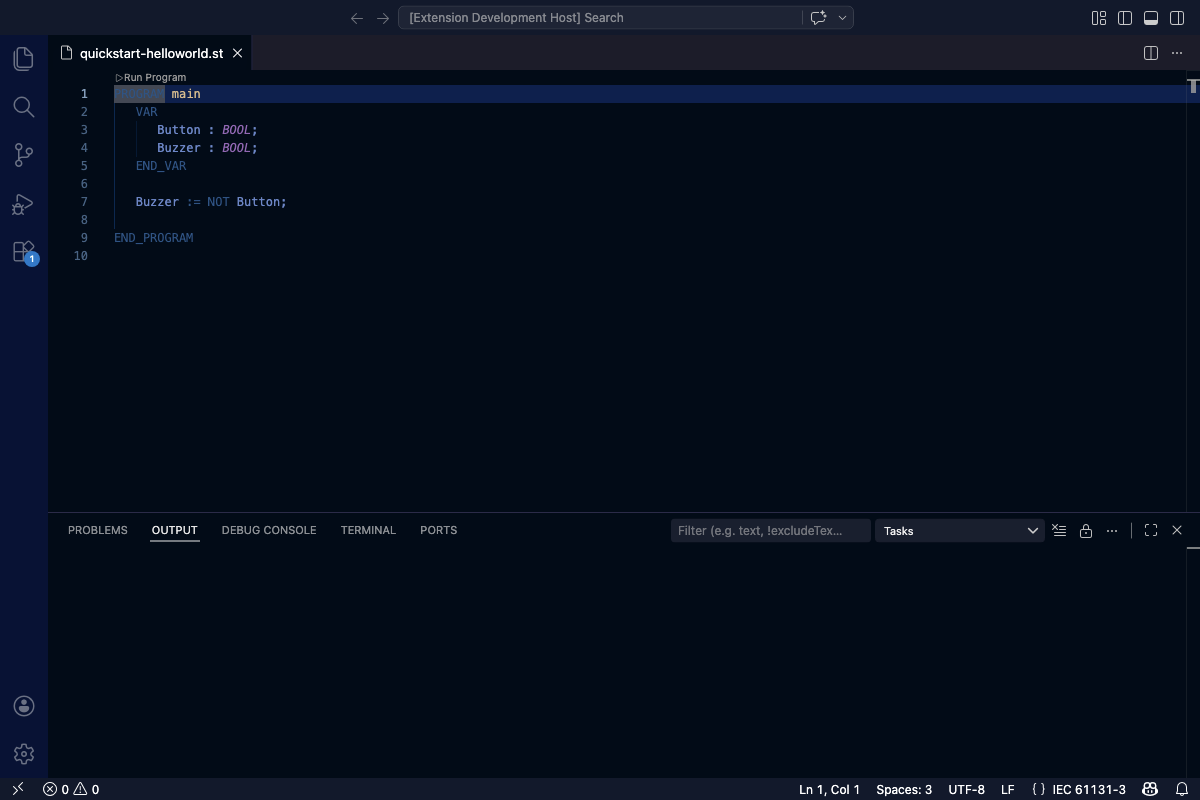Open more actions menu in the Output panel
This screenshot has height=800, width=1200.
click(x=1112, y=530)
